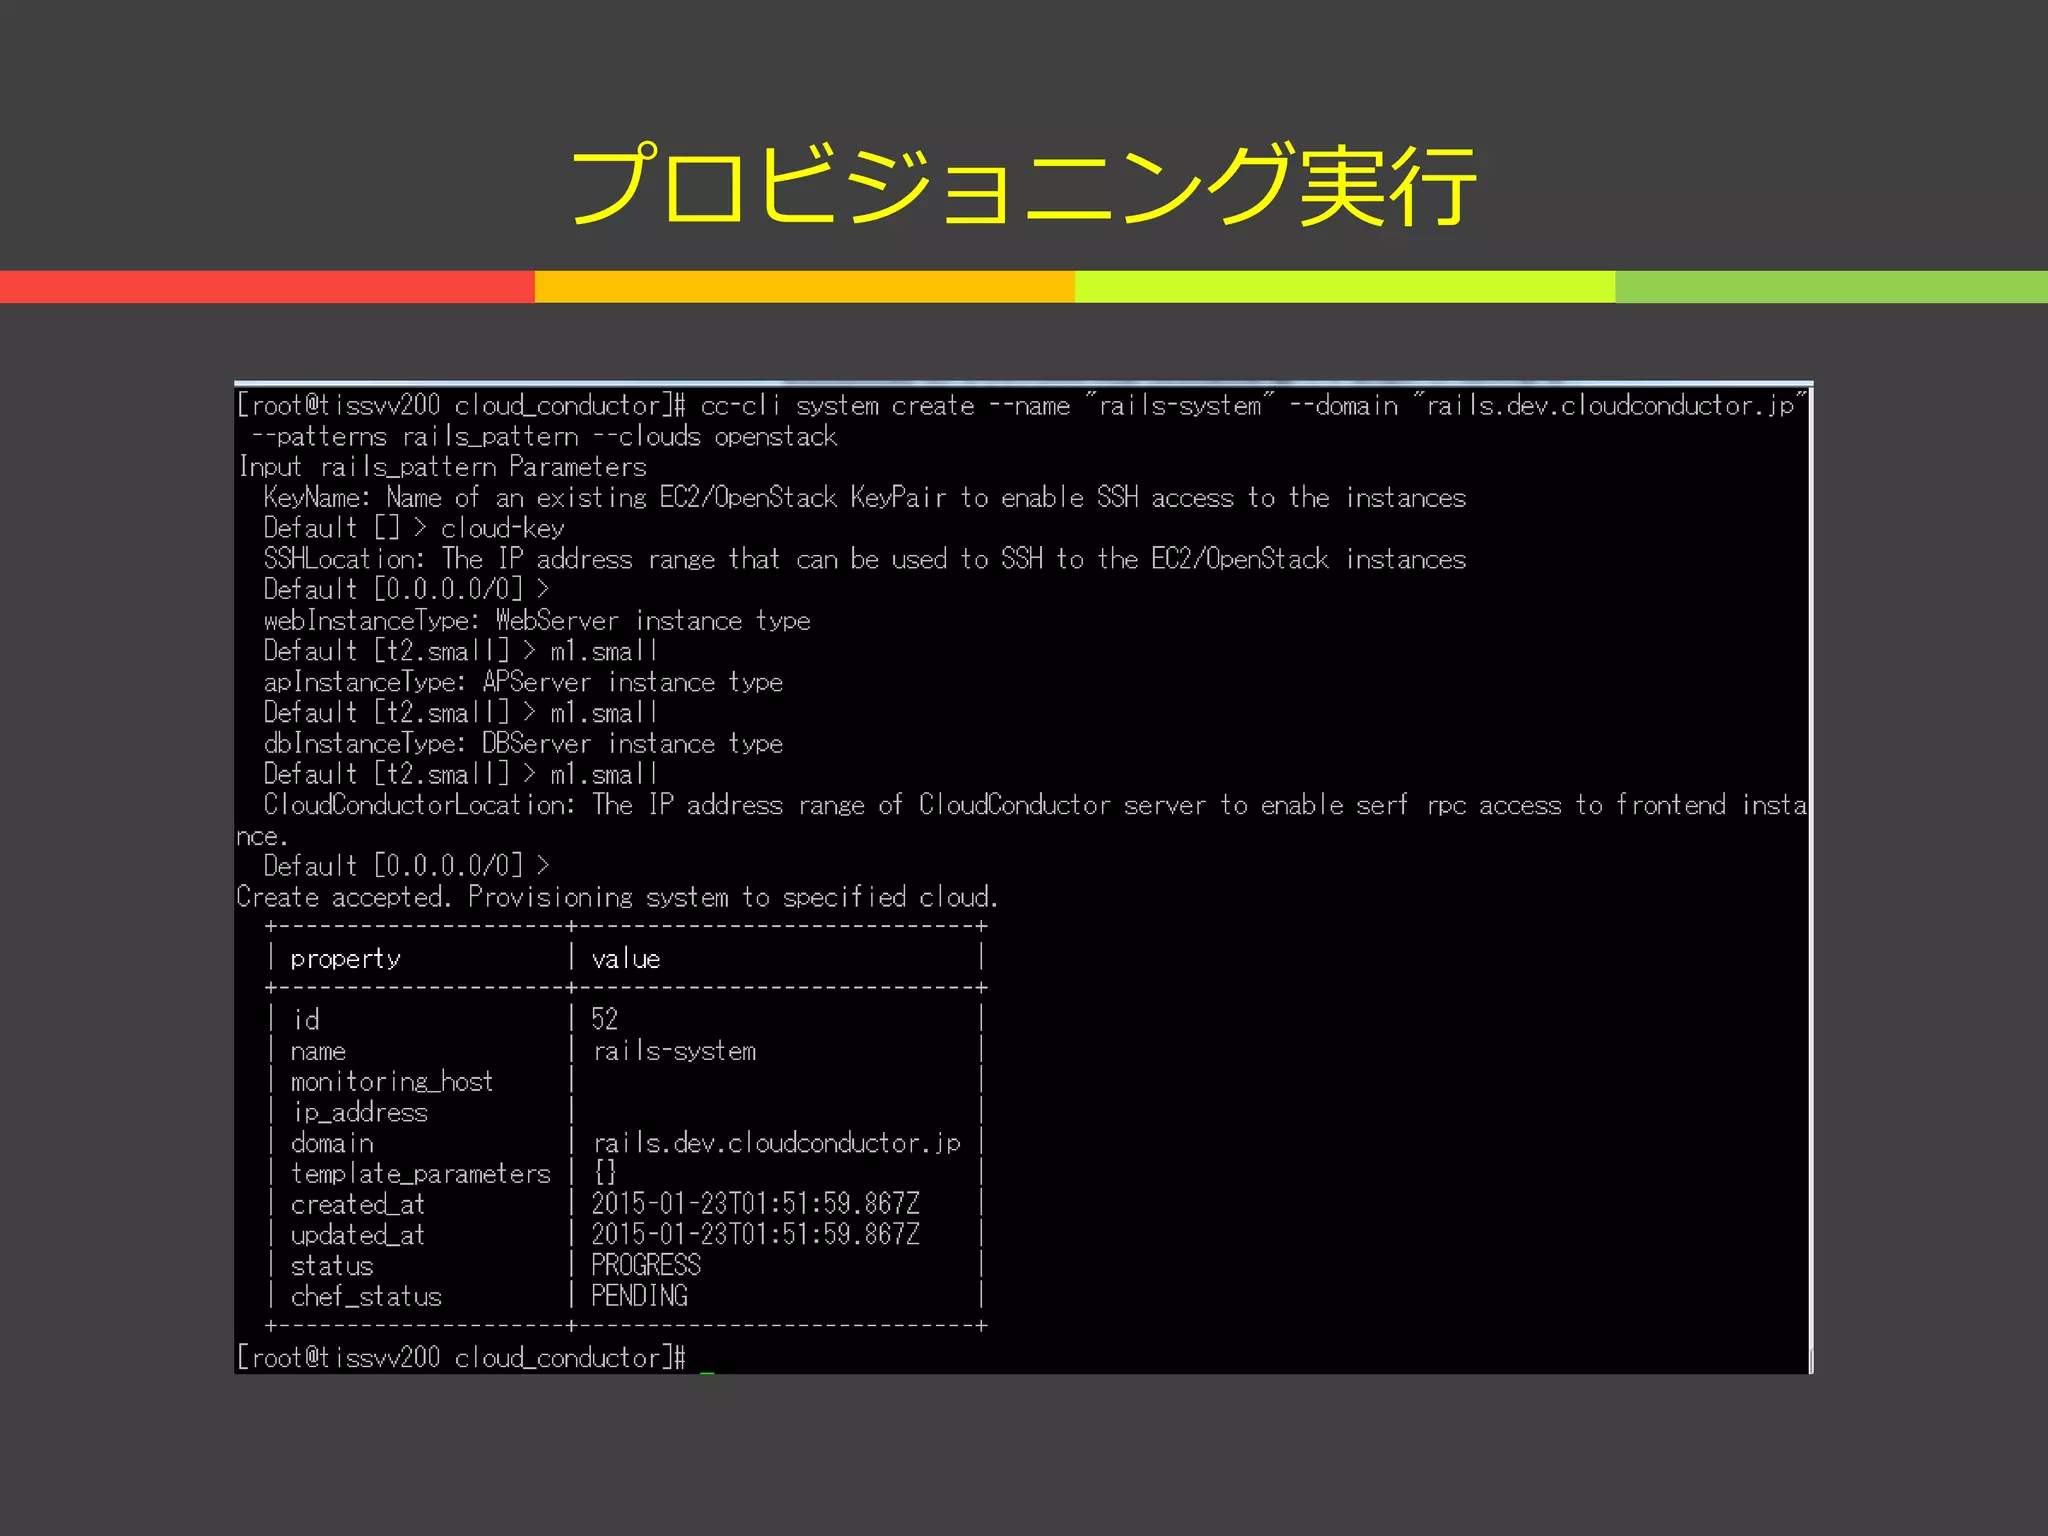
Task: Select name value 'rails-system' in table
Action: 675,1051
